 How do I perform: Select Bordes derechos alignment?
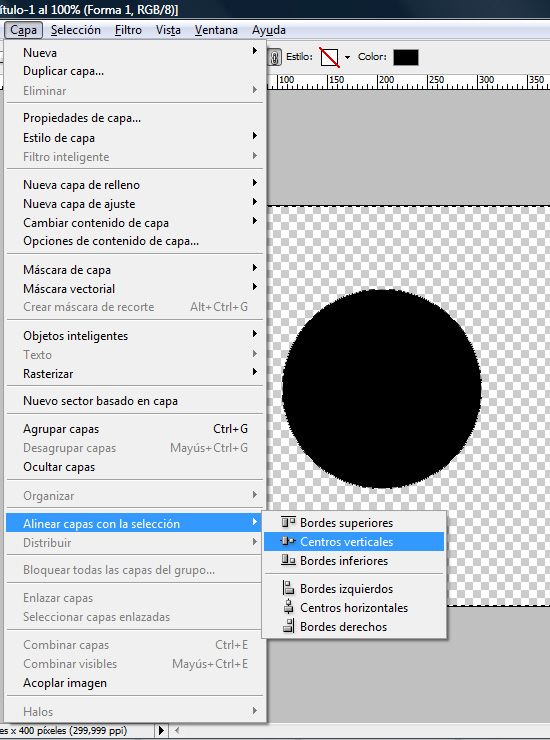coord(354,626)
